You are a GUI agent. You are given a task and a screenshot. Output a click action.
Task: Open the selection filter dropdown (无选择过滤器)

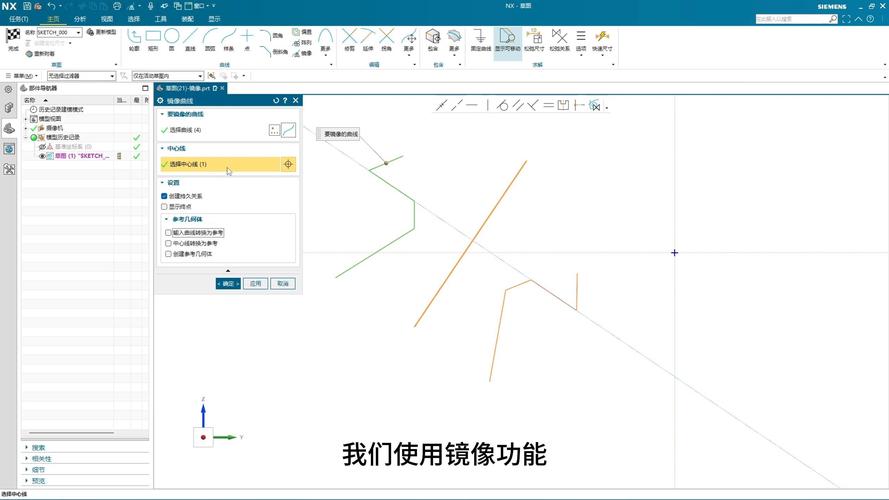pos(112,76)
